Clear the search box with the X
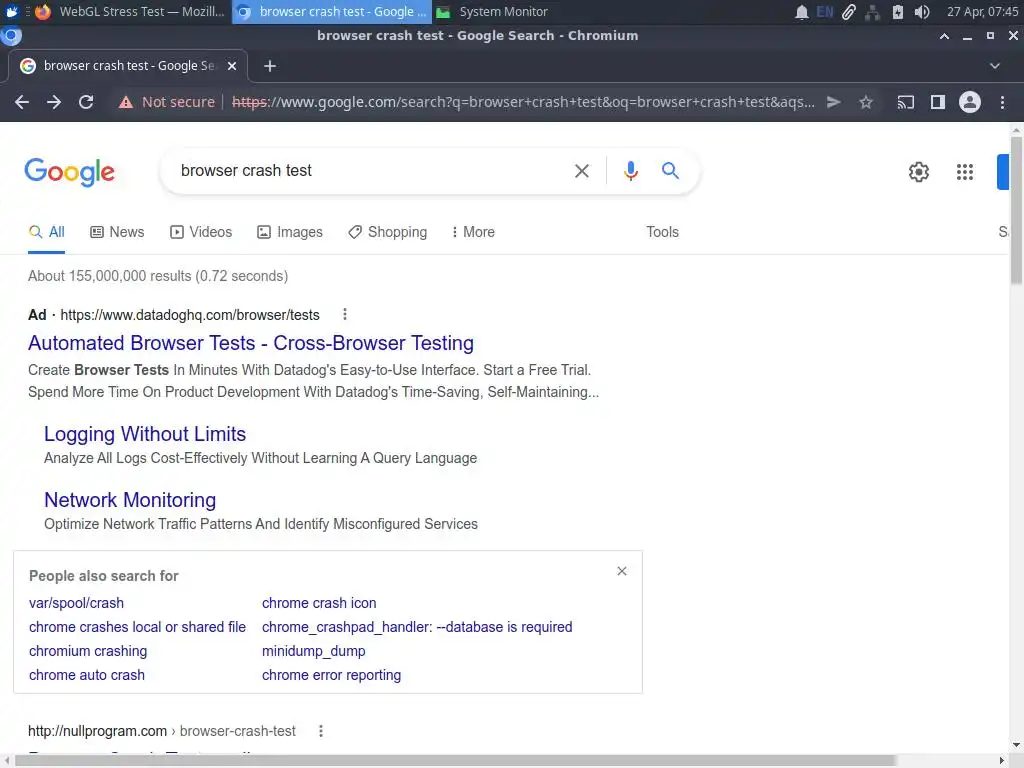 (581, 171)
